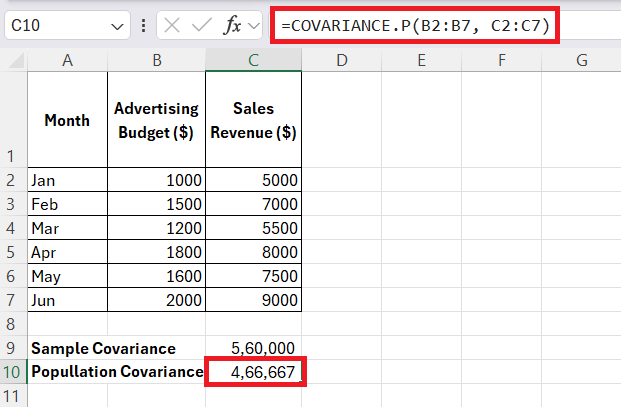
Task: Click the Jun cell
Action: click(x=67, y=300)
